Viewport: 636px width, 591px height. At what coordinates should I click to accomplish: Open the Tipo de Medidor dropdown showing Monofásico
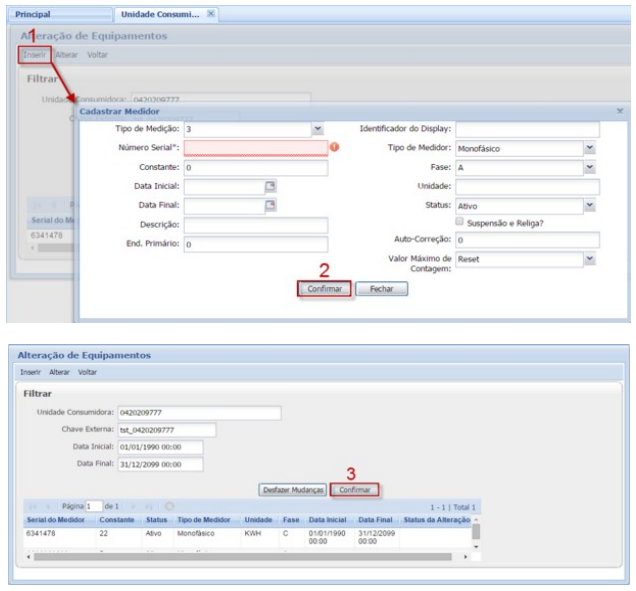(x=590, y=148)
